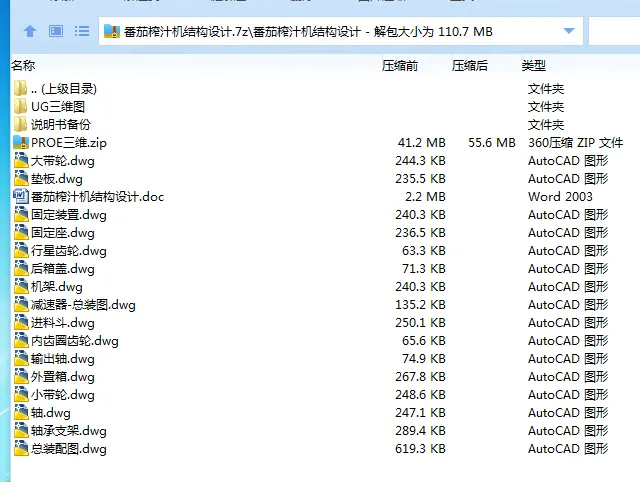Image resolution: width=640 pixels, height=482 pixels.
Task: Click the file name 番茄榨汁机结构设计.doc
Action: 98,197
